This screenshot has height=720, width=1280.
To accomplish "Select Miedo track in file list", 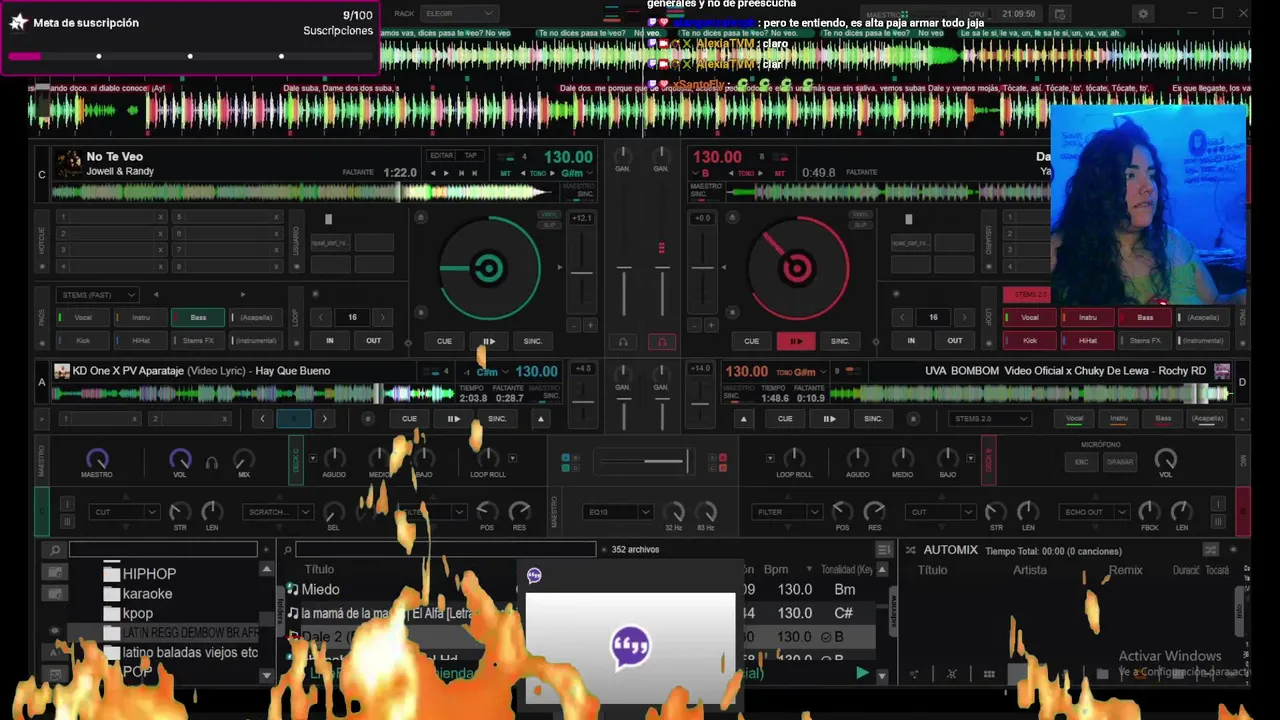I will 320,590.
